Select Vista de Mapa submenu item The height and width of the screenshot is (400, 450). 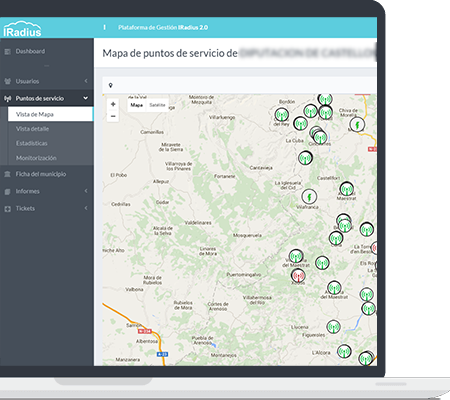[x=50, y=114]
